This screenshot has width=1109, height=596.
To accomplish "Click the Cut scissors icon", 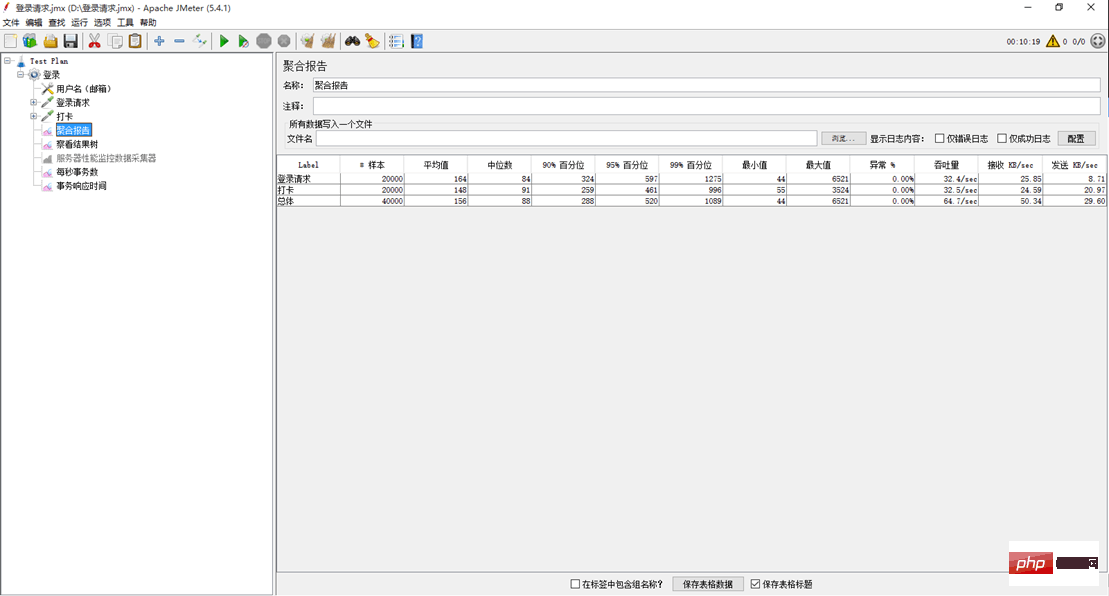I will (93, 40).
